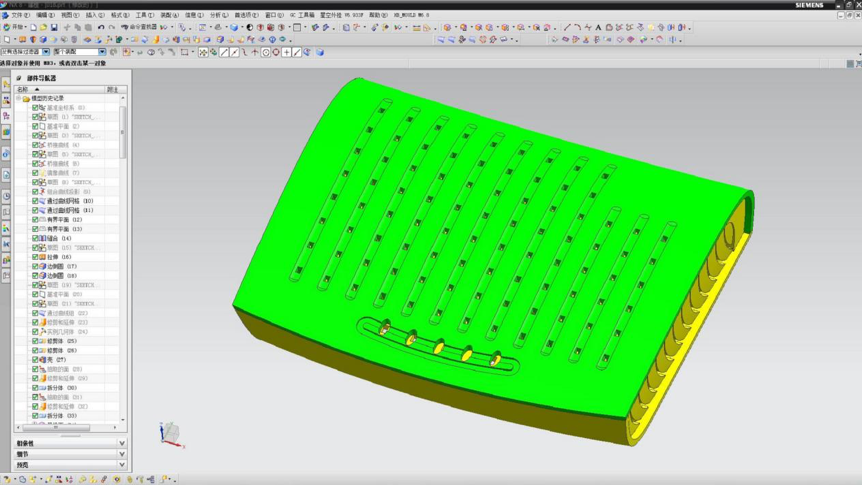Click the Undo arrow icon
Viewport: 862px width, 485px height.
tap(101, 27)
